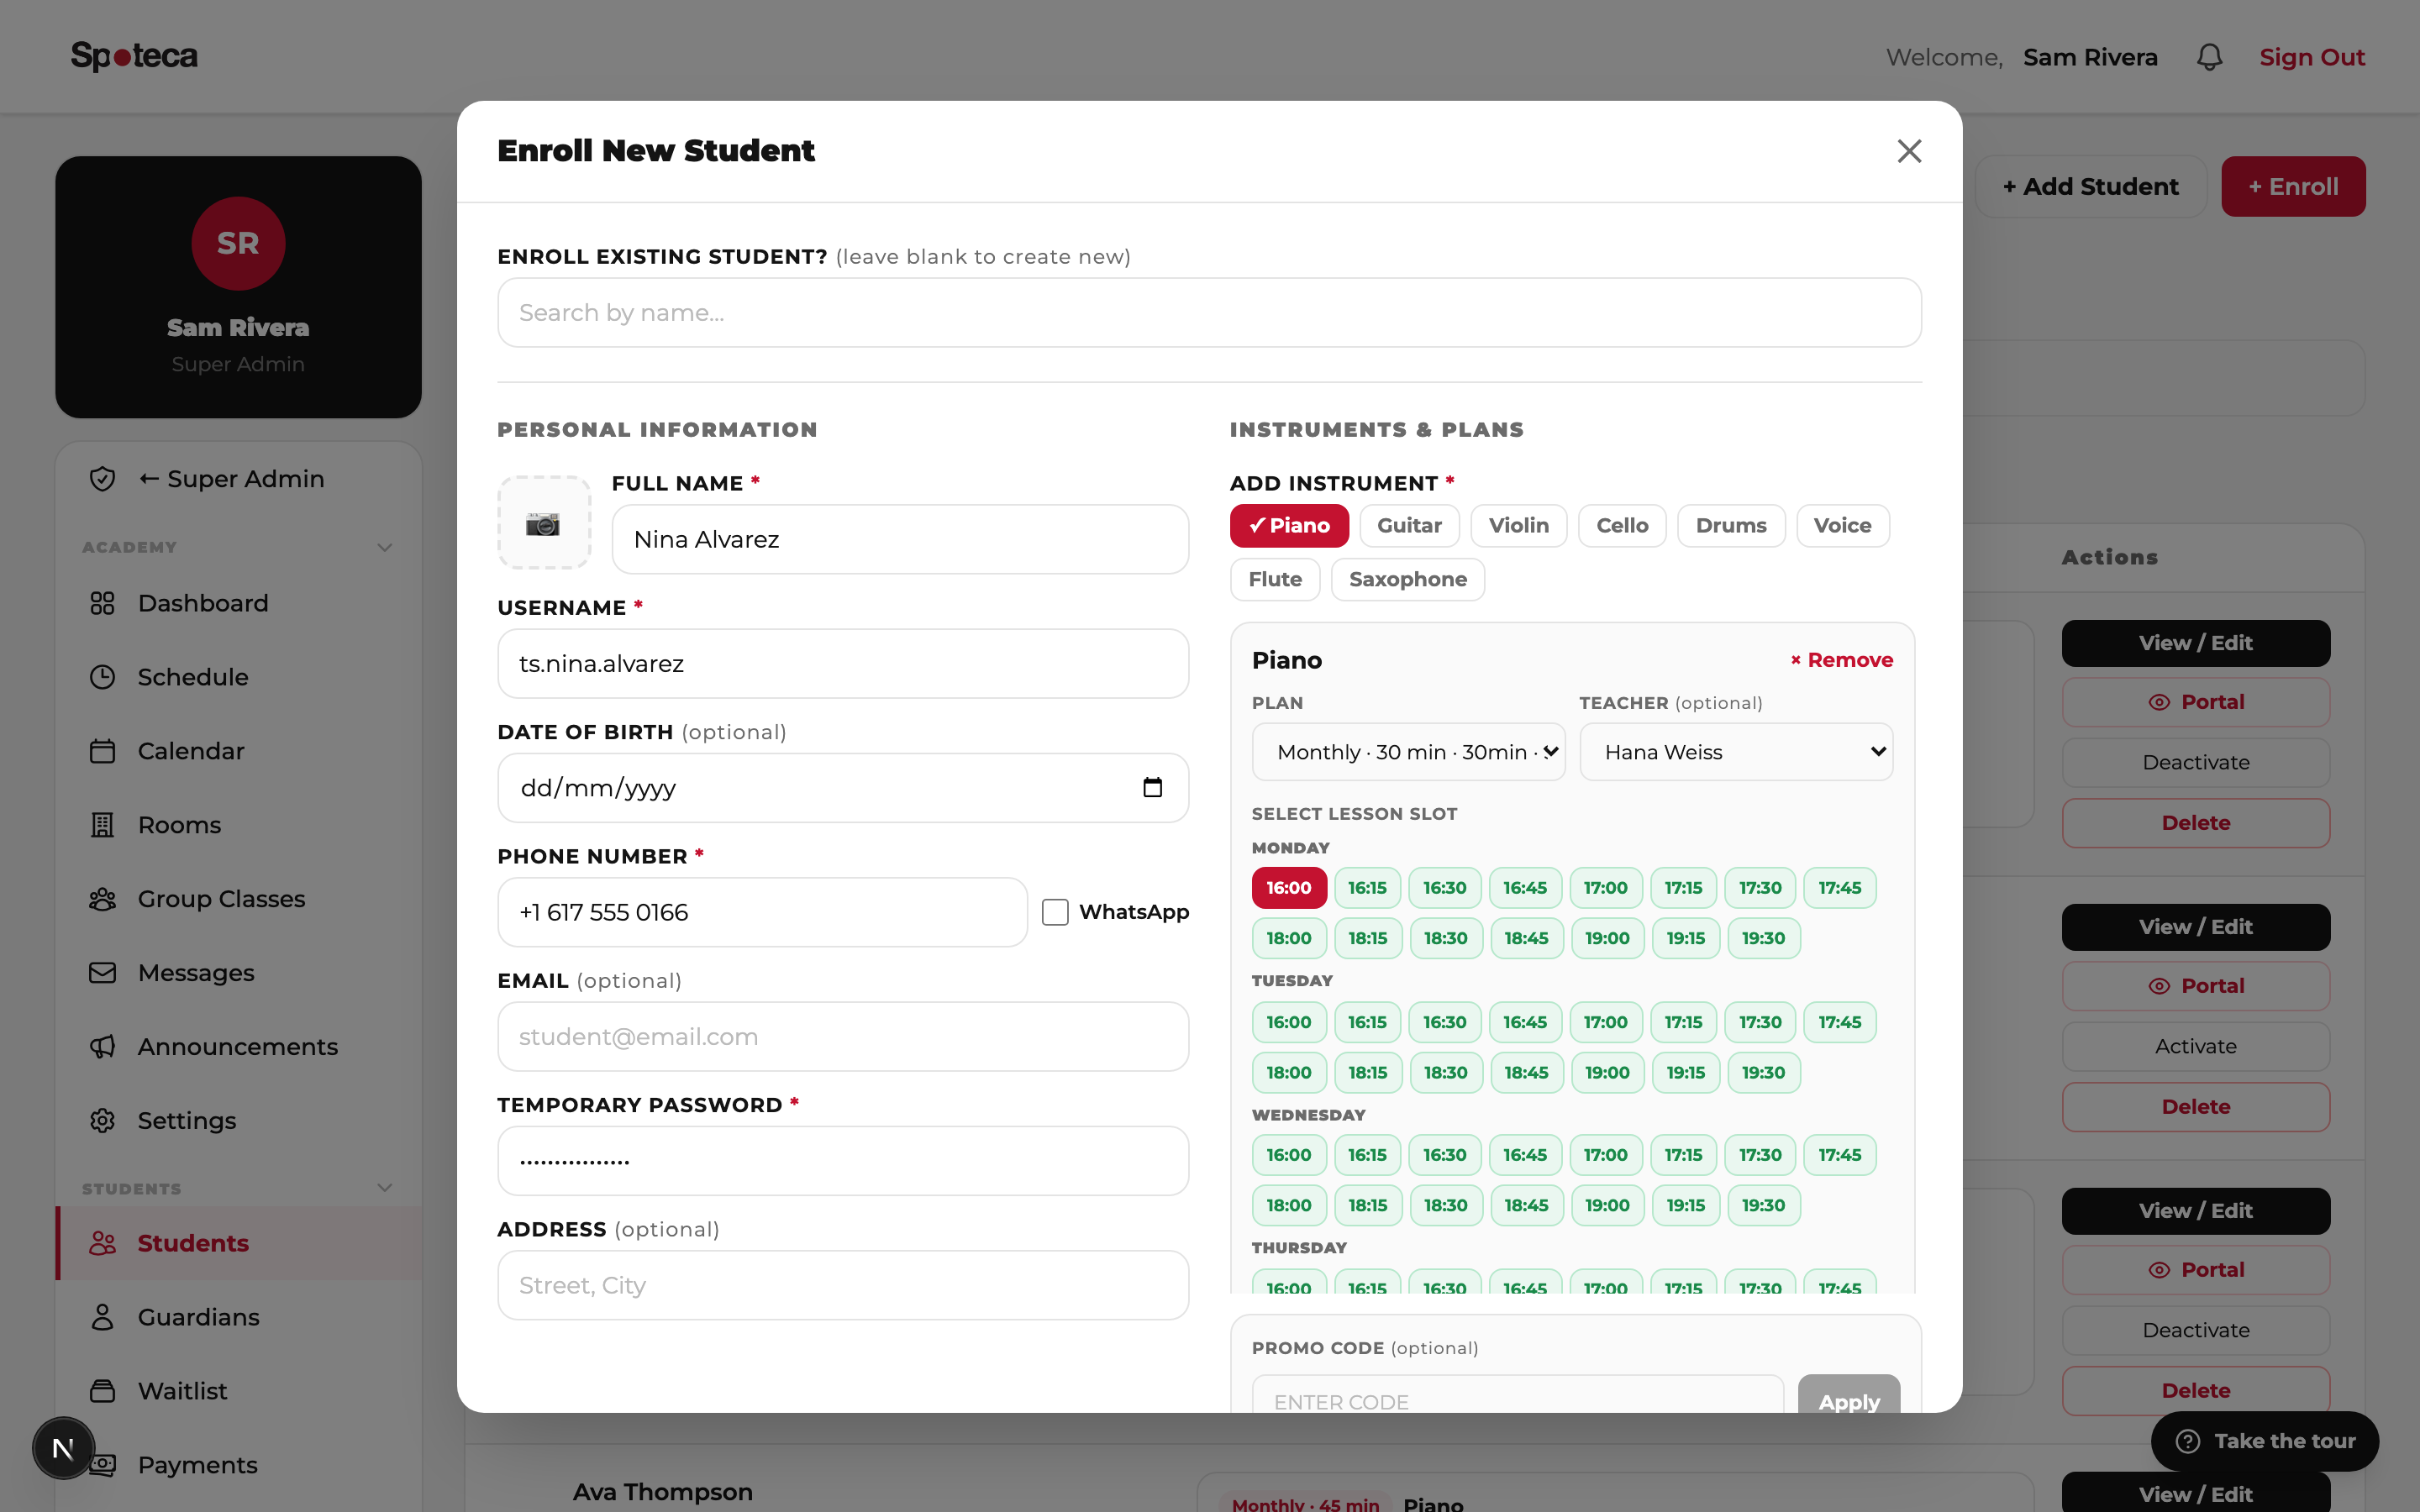This screenshot has width=2420, height=1512.
Task: Select the Cello instrument chip
Action: [x=1622, y=526]
